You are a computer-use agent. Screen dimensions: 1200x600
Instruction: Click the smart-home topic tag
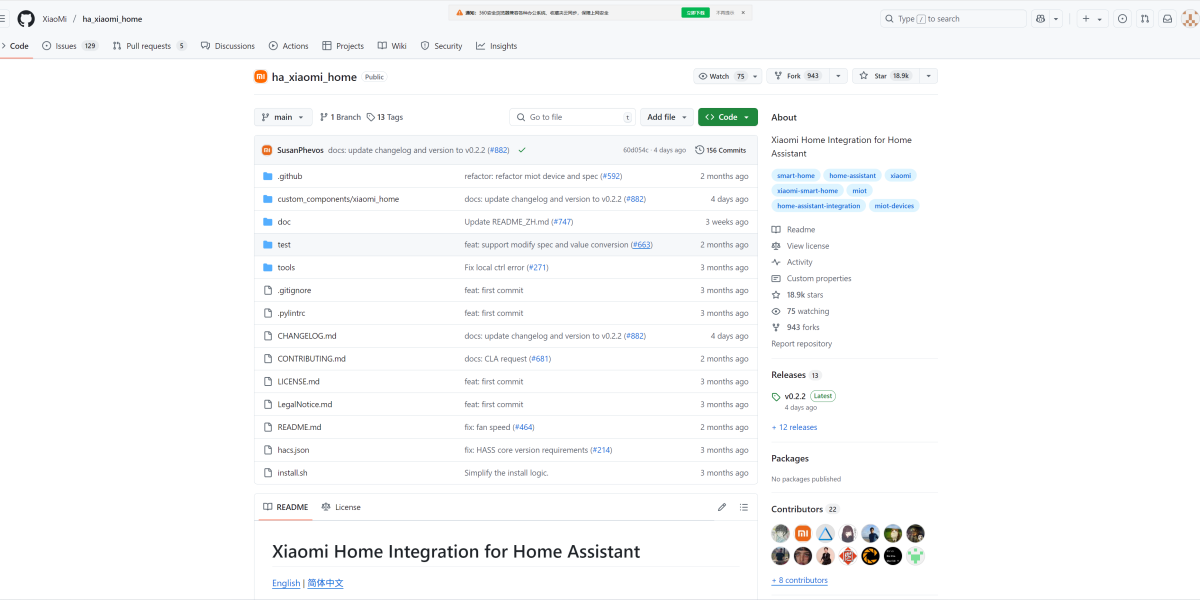click(796, 175)
